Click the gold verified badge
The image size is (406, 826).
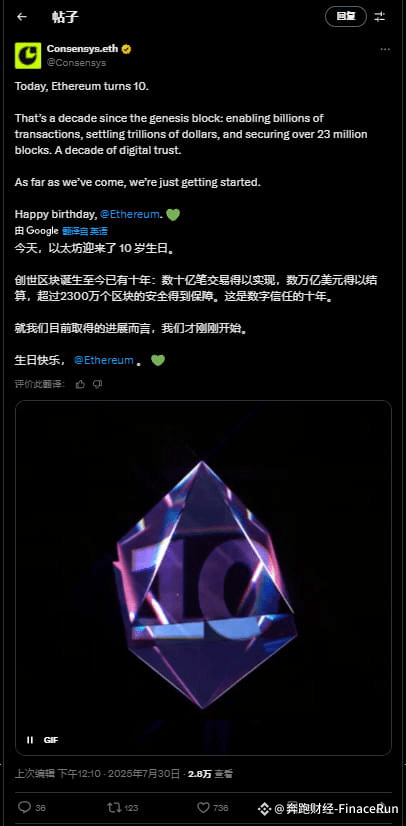[x=126, y=49]
